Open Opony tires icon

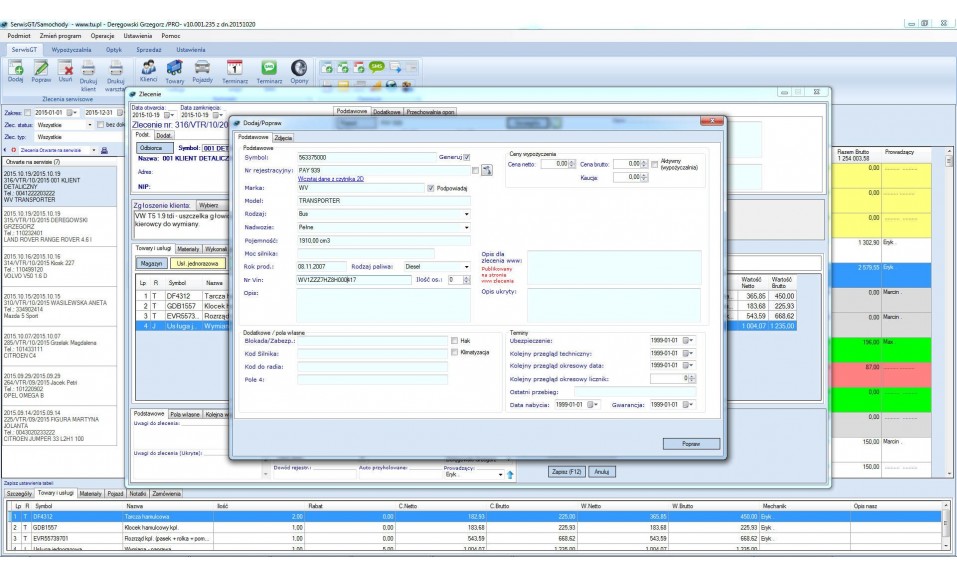pyautogui.click(x=299, y=67)
